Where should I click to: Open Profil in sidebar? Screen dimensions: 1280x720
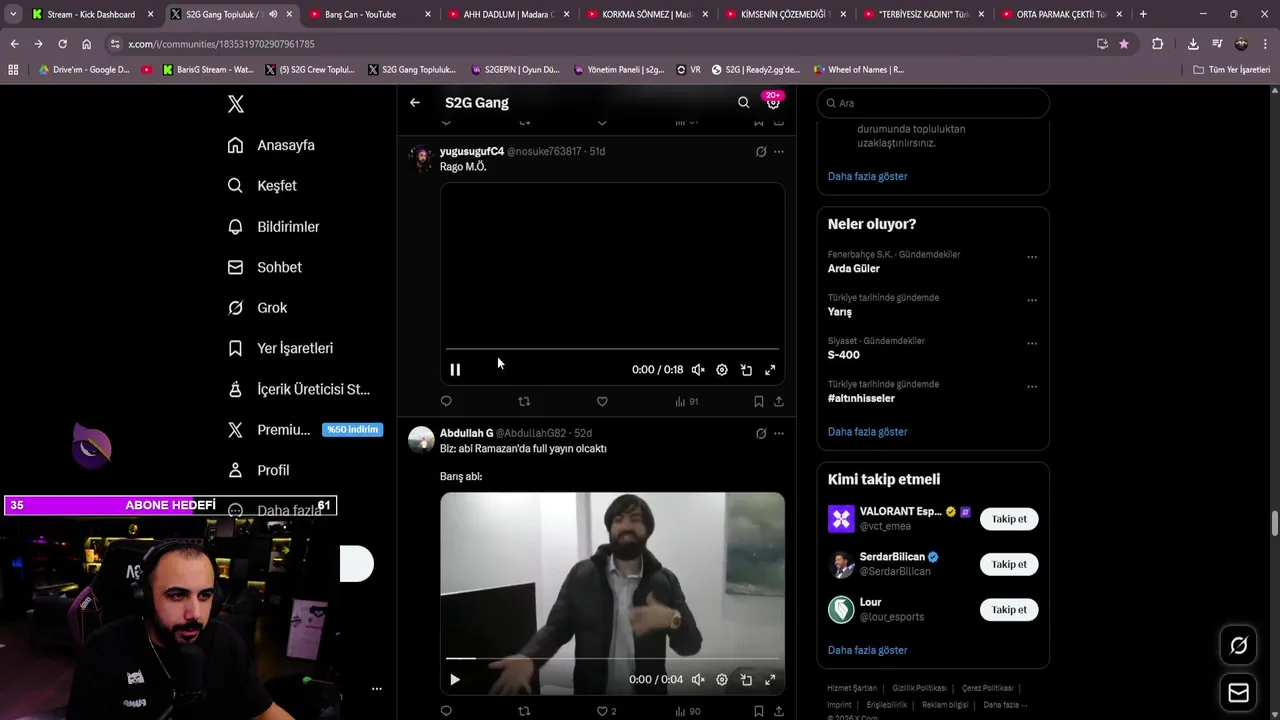pos(258,470)
